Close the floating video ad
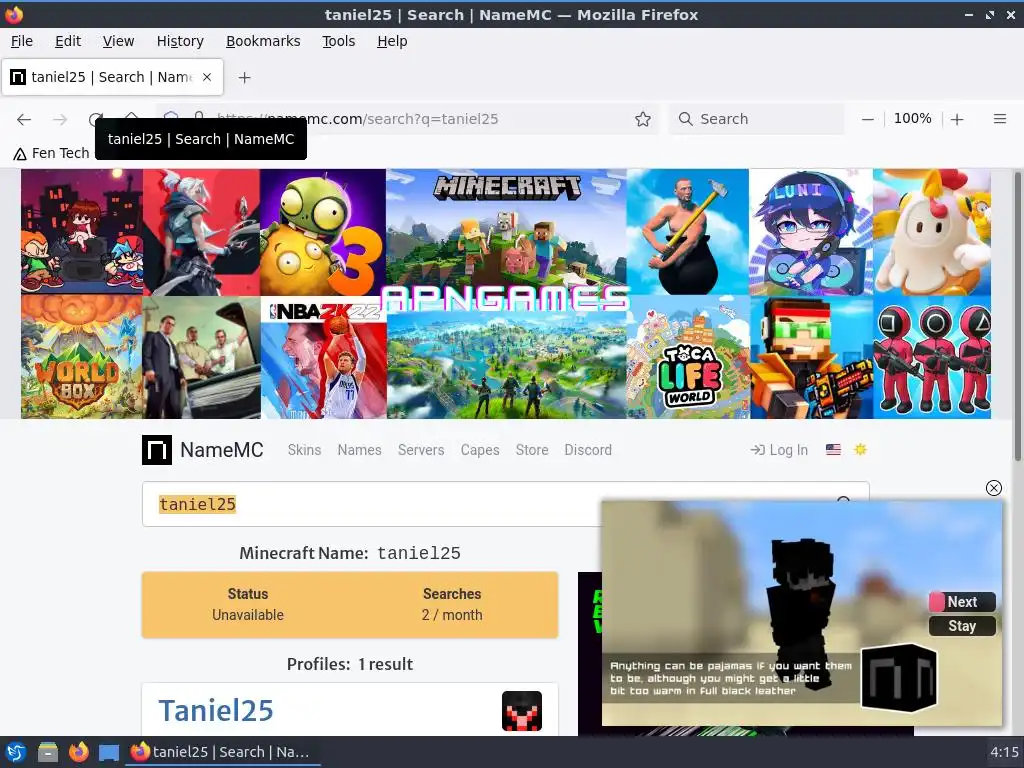The image size is (1024, 768). coord(993,488)
